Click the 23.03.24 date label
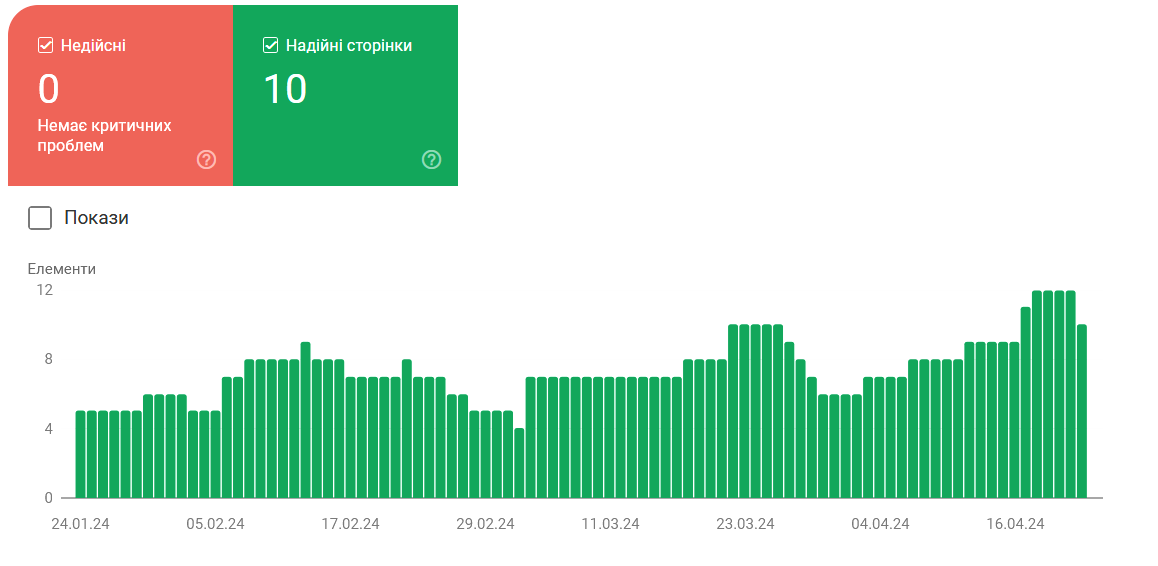Screen dimensions: 1158x566 [x=745, y=524]
